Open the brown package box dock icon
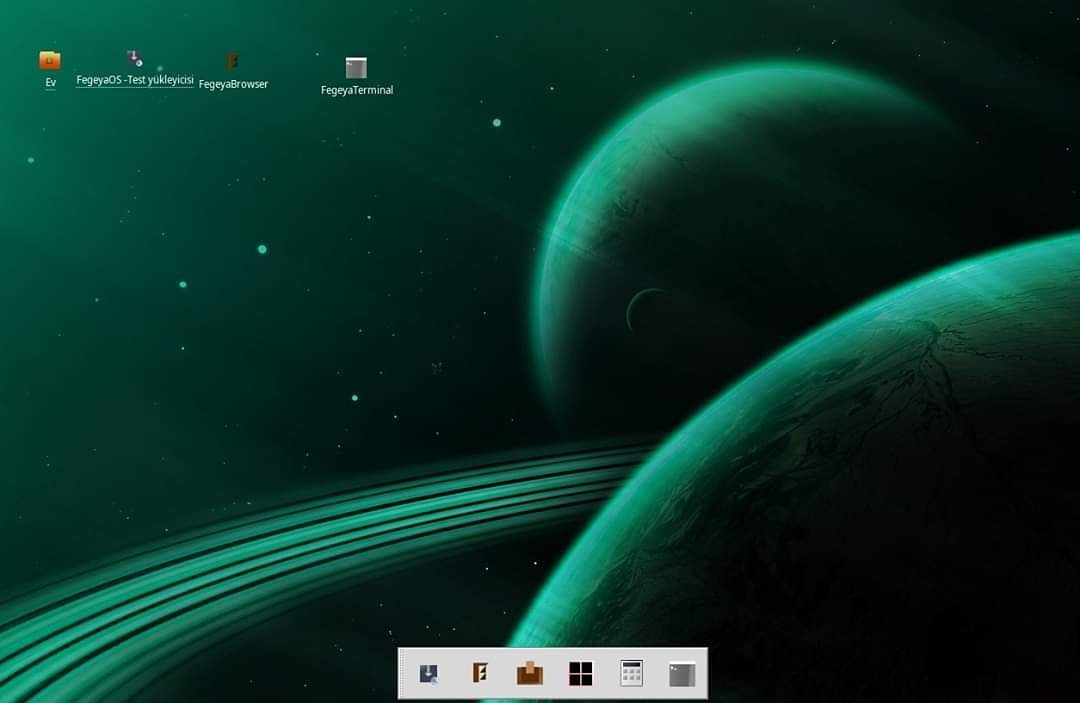 pos(530,673)
